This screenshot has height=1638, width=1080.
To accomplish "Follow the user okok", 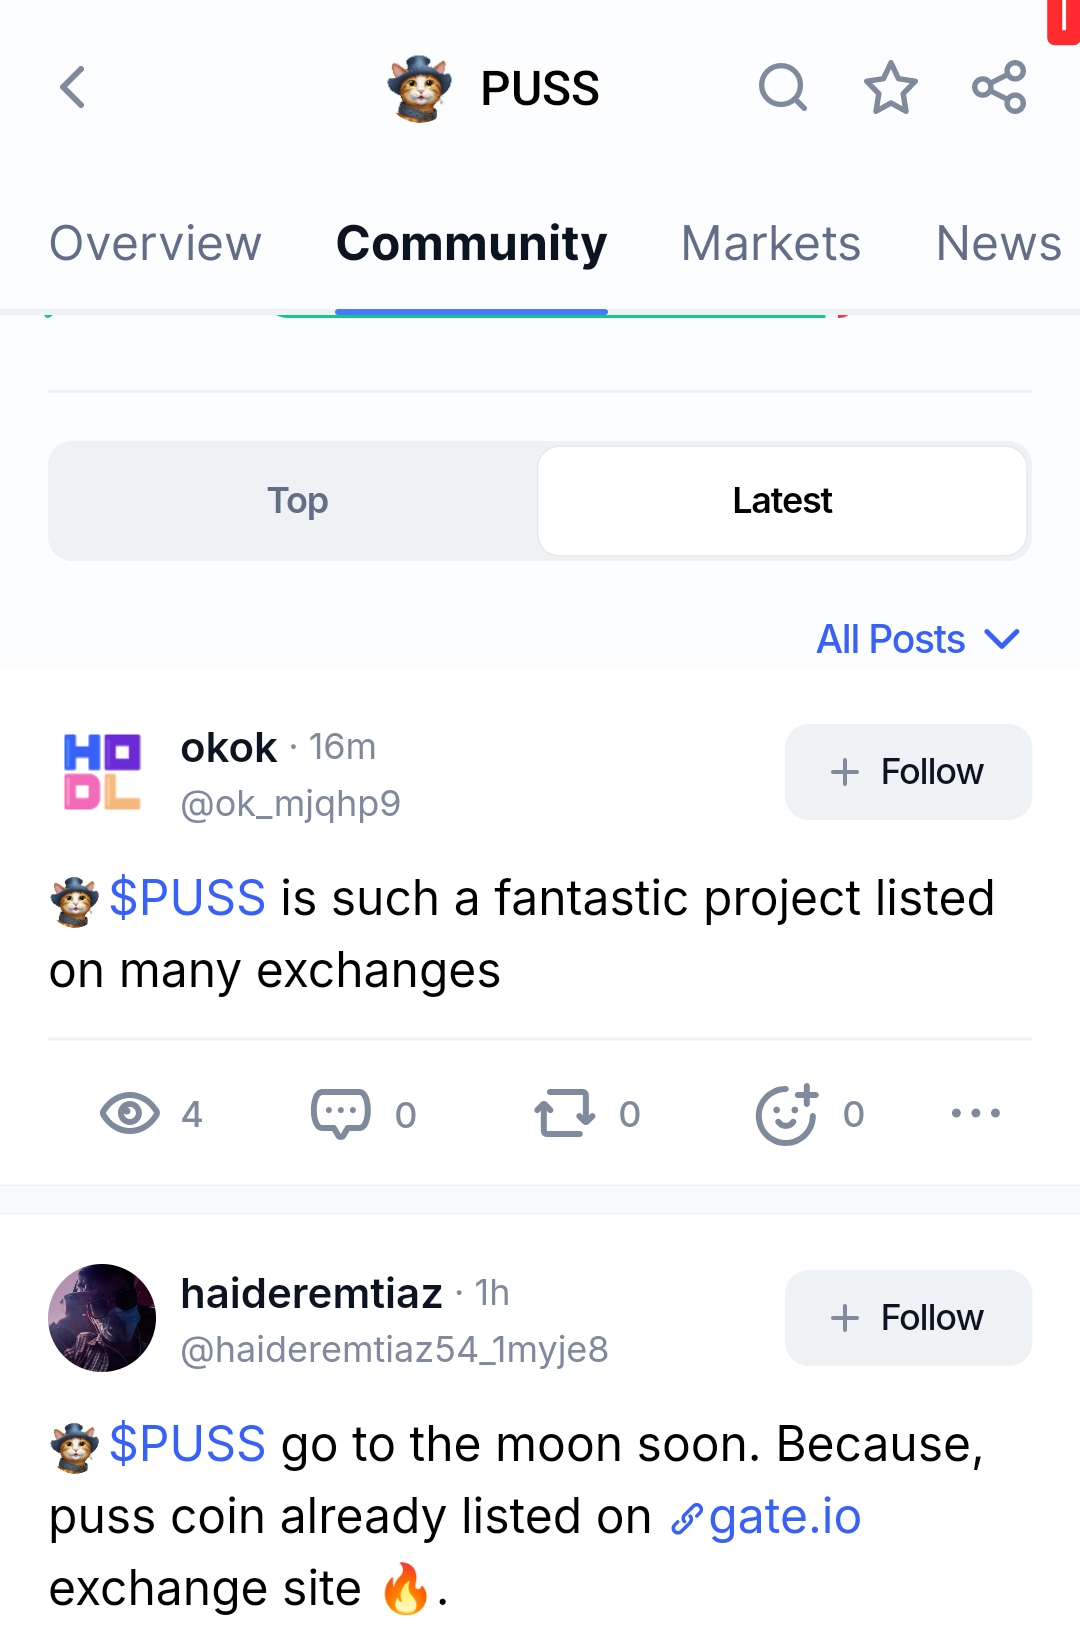I will 908,772.
